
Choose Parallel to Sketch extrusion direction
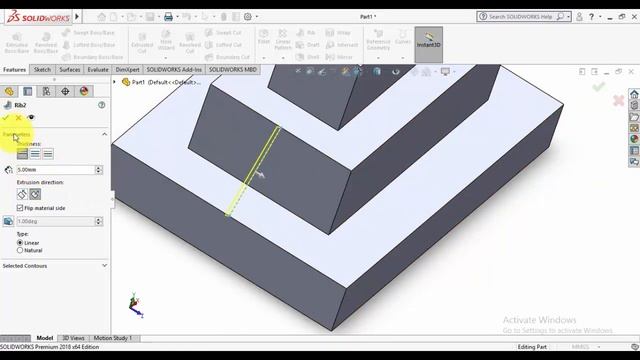22,194
